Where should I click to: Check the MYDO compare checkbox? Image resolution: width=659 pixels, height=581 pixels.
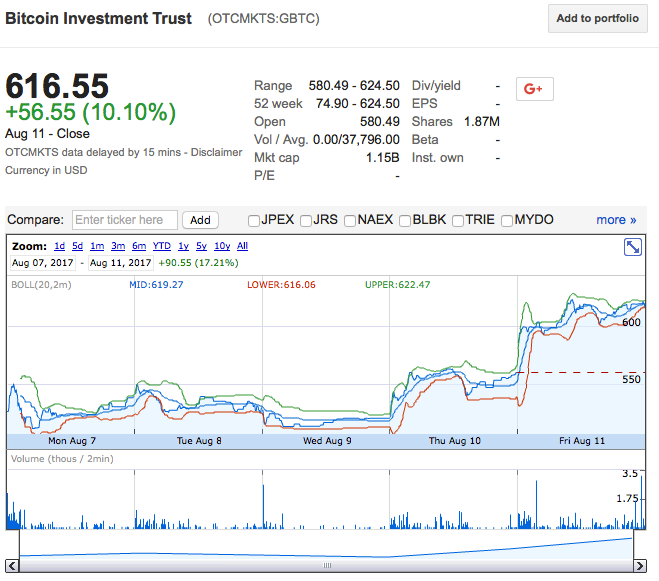pos(507,221)
